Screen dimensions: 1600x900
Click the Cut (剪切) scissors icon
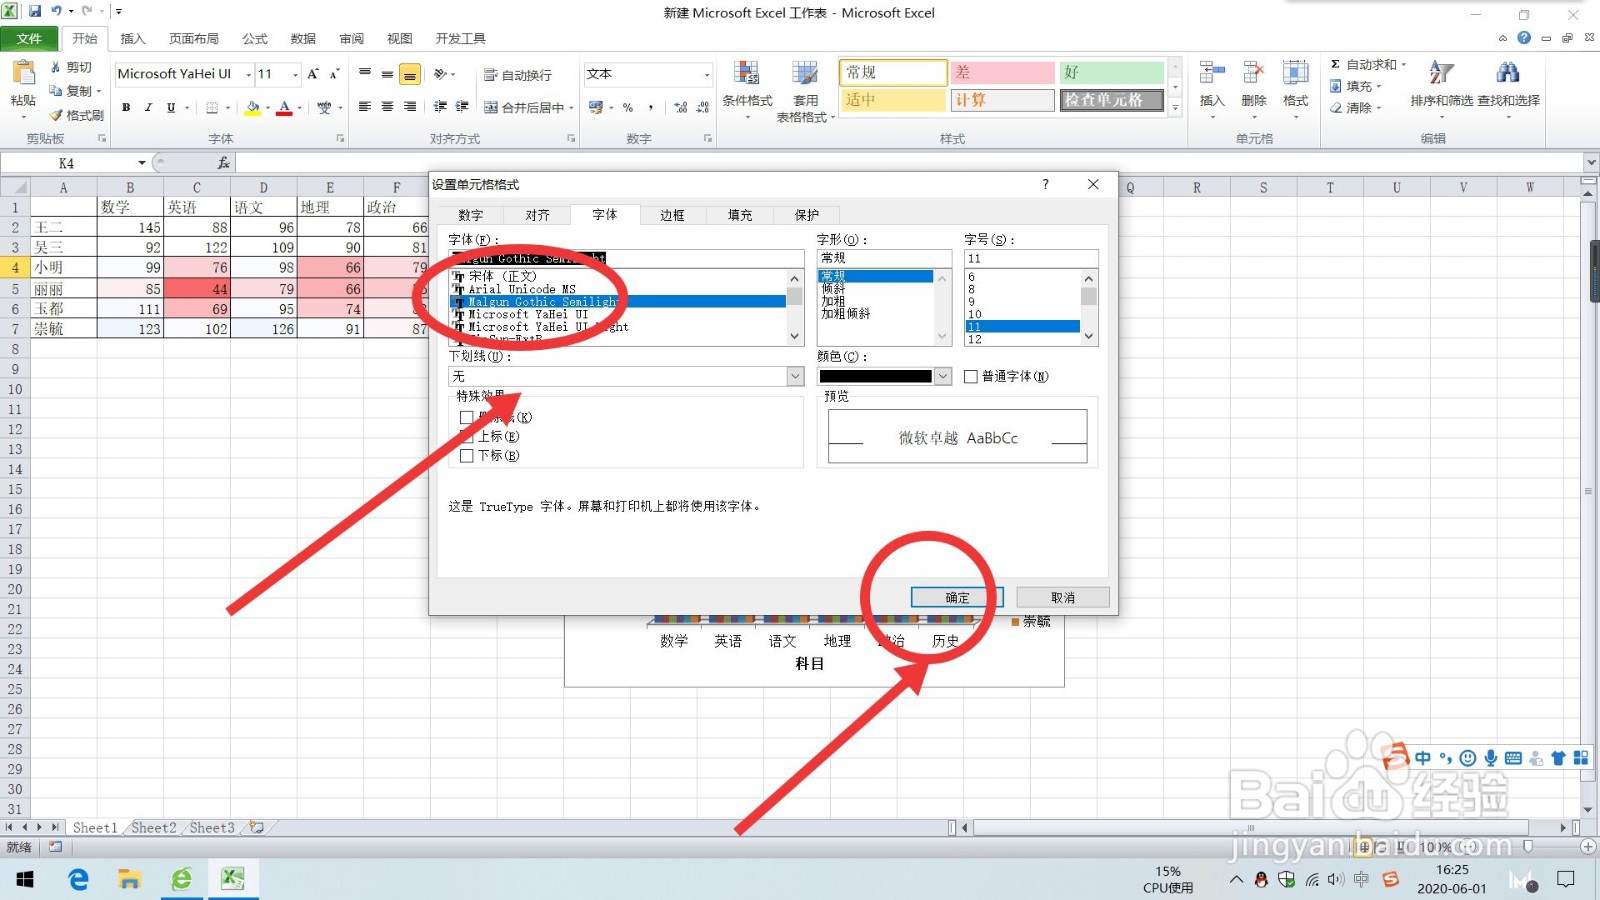(55, 67)
